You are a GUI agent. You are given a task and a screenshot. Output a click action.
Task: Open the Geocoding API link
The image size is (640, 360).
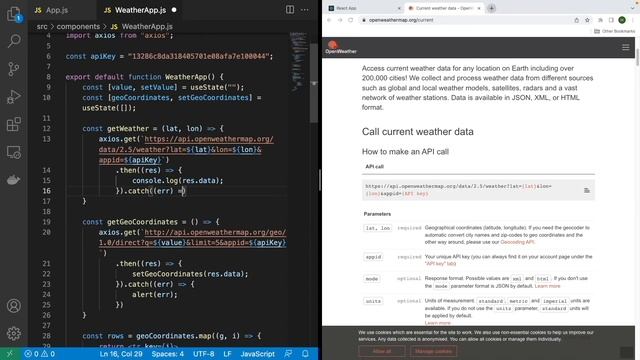click(517, 242)
